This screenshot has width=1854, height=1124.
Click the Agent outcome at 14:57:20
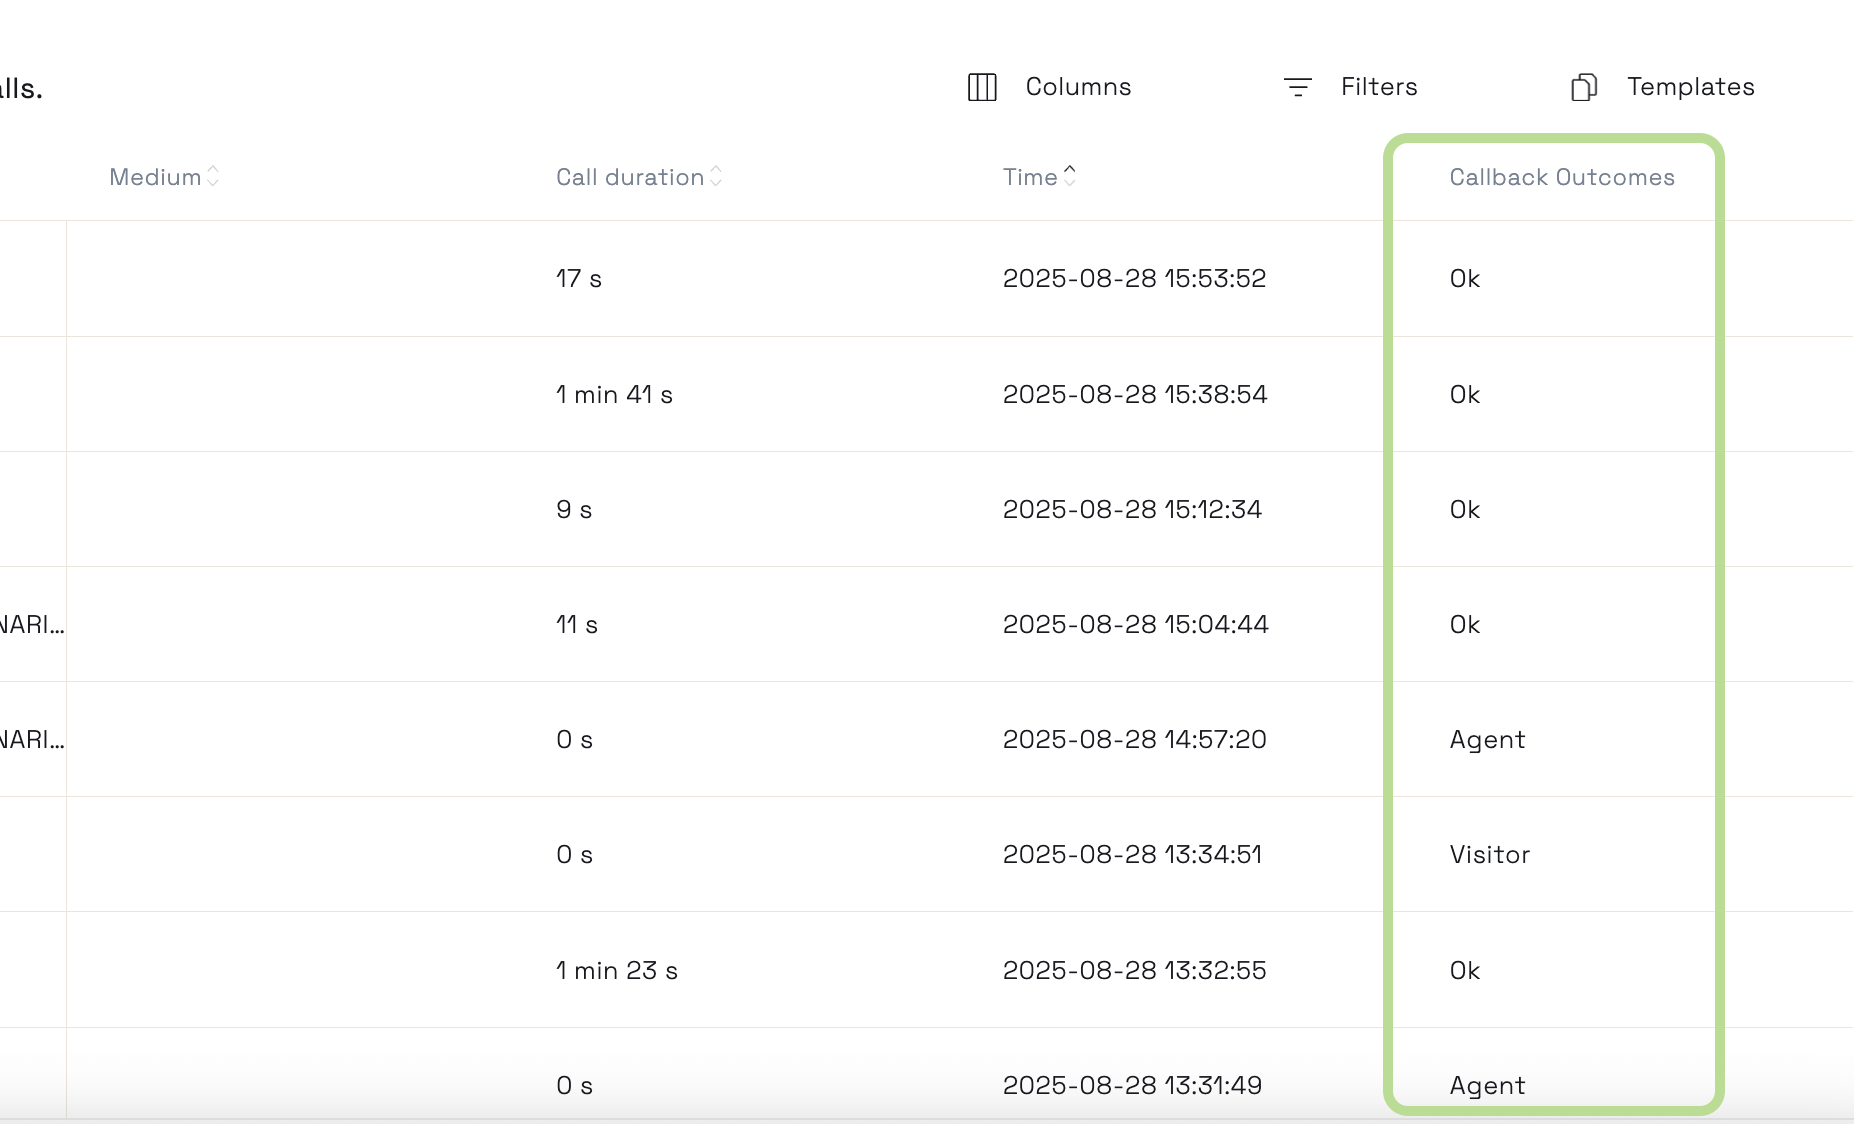click(1487, 739)
